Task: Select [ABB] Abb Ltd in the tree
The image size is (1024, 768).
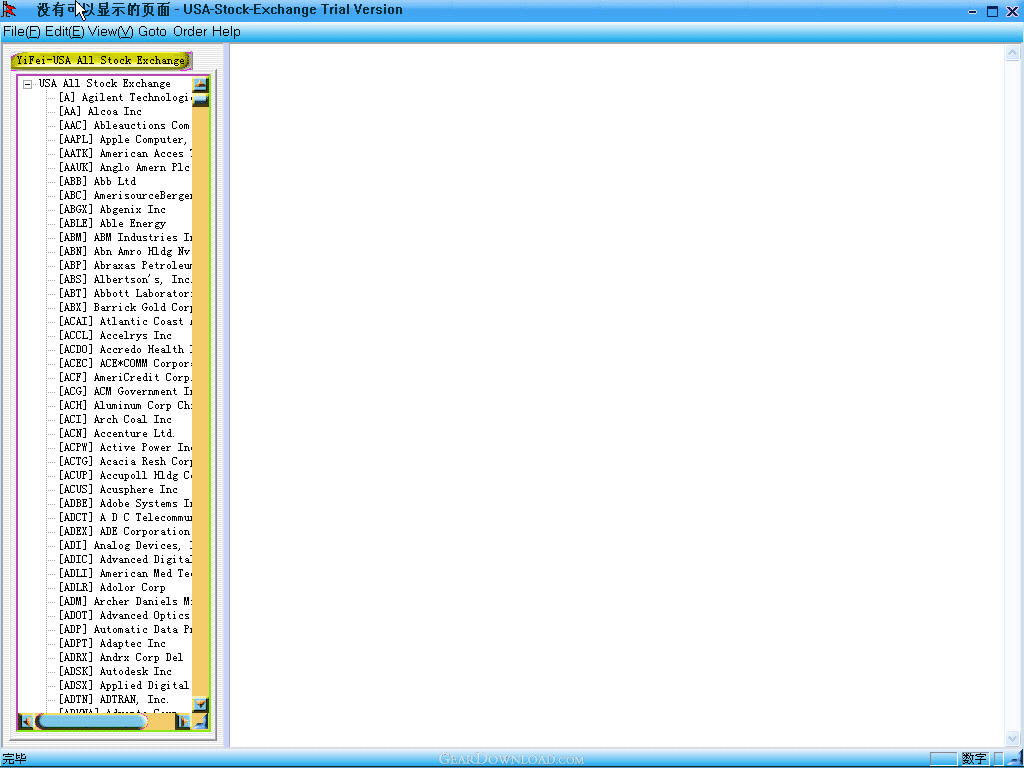Action: point(98,182)
